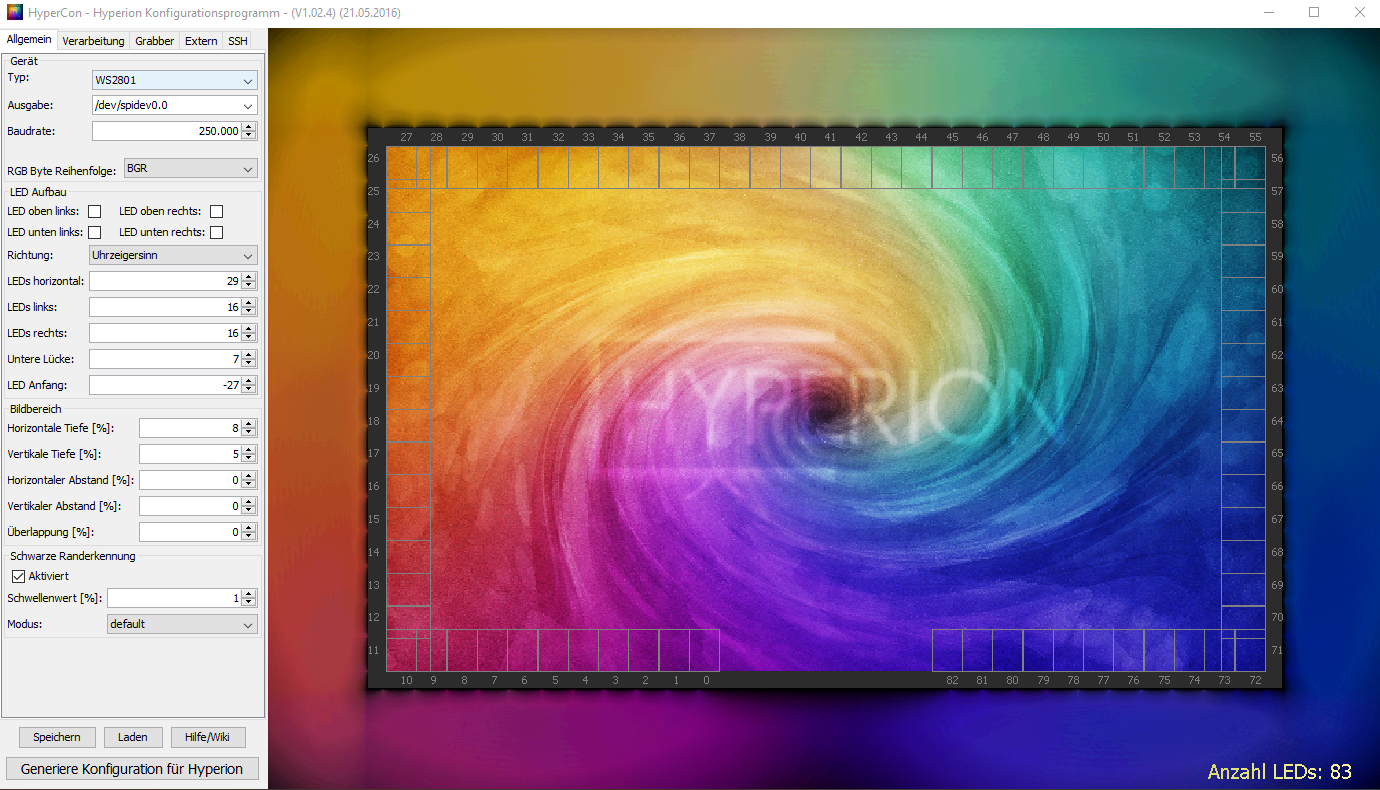Decrease Untere Lücke with down arrow
Screen dimensions: 1380x790
(249, 364)
